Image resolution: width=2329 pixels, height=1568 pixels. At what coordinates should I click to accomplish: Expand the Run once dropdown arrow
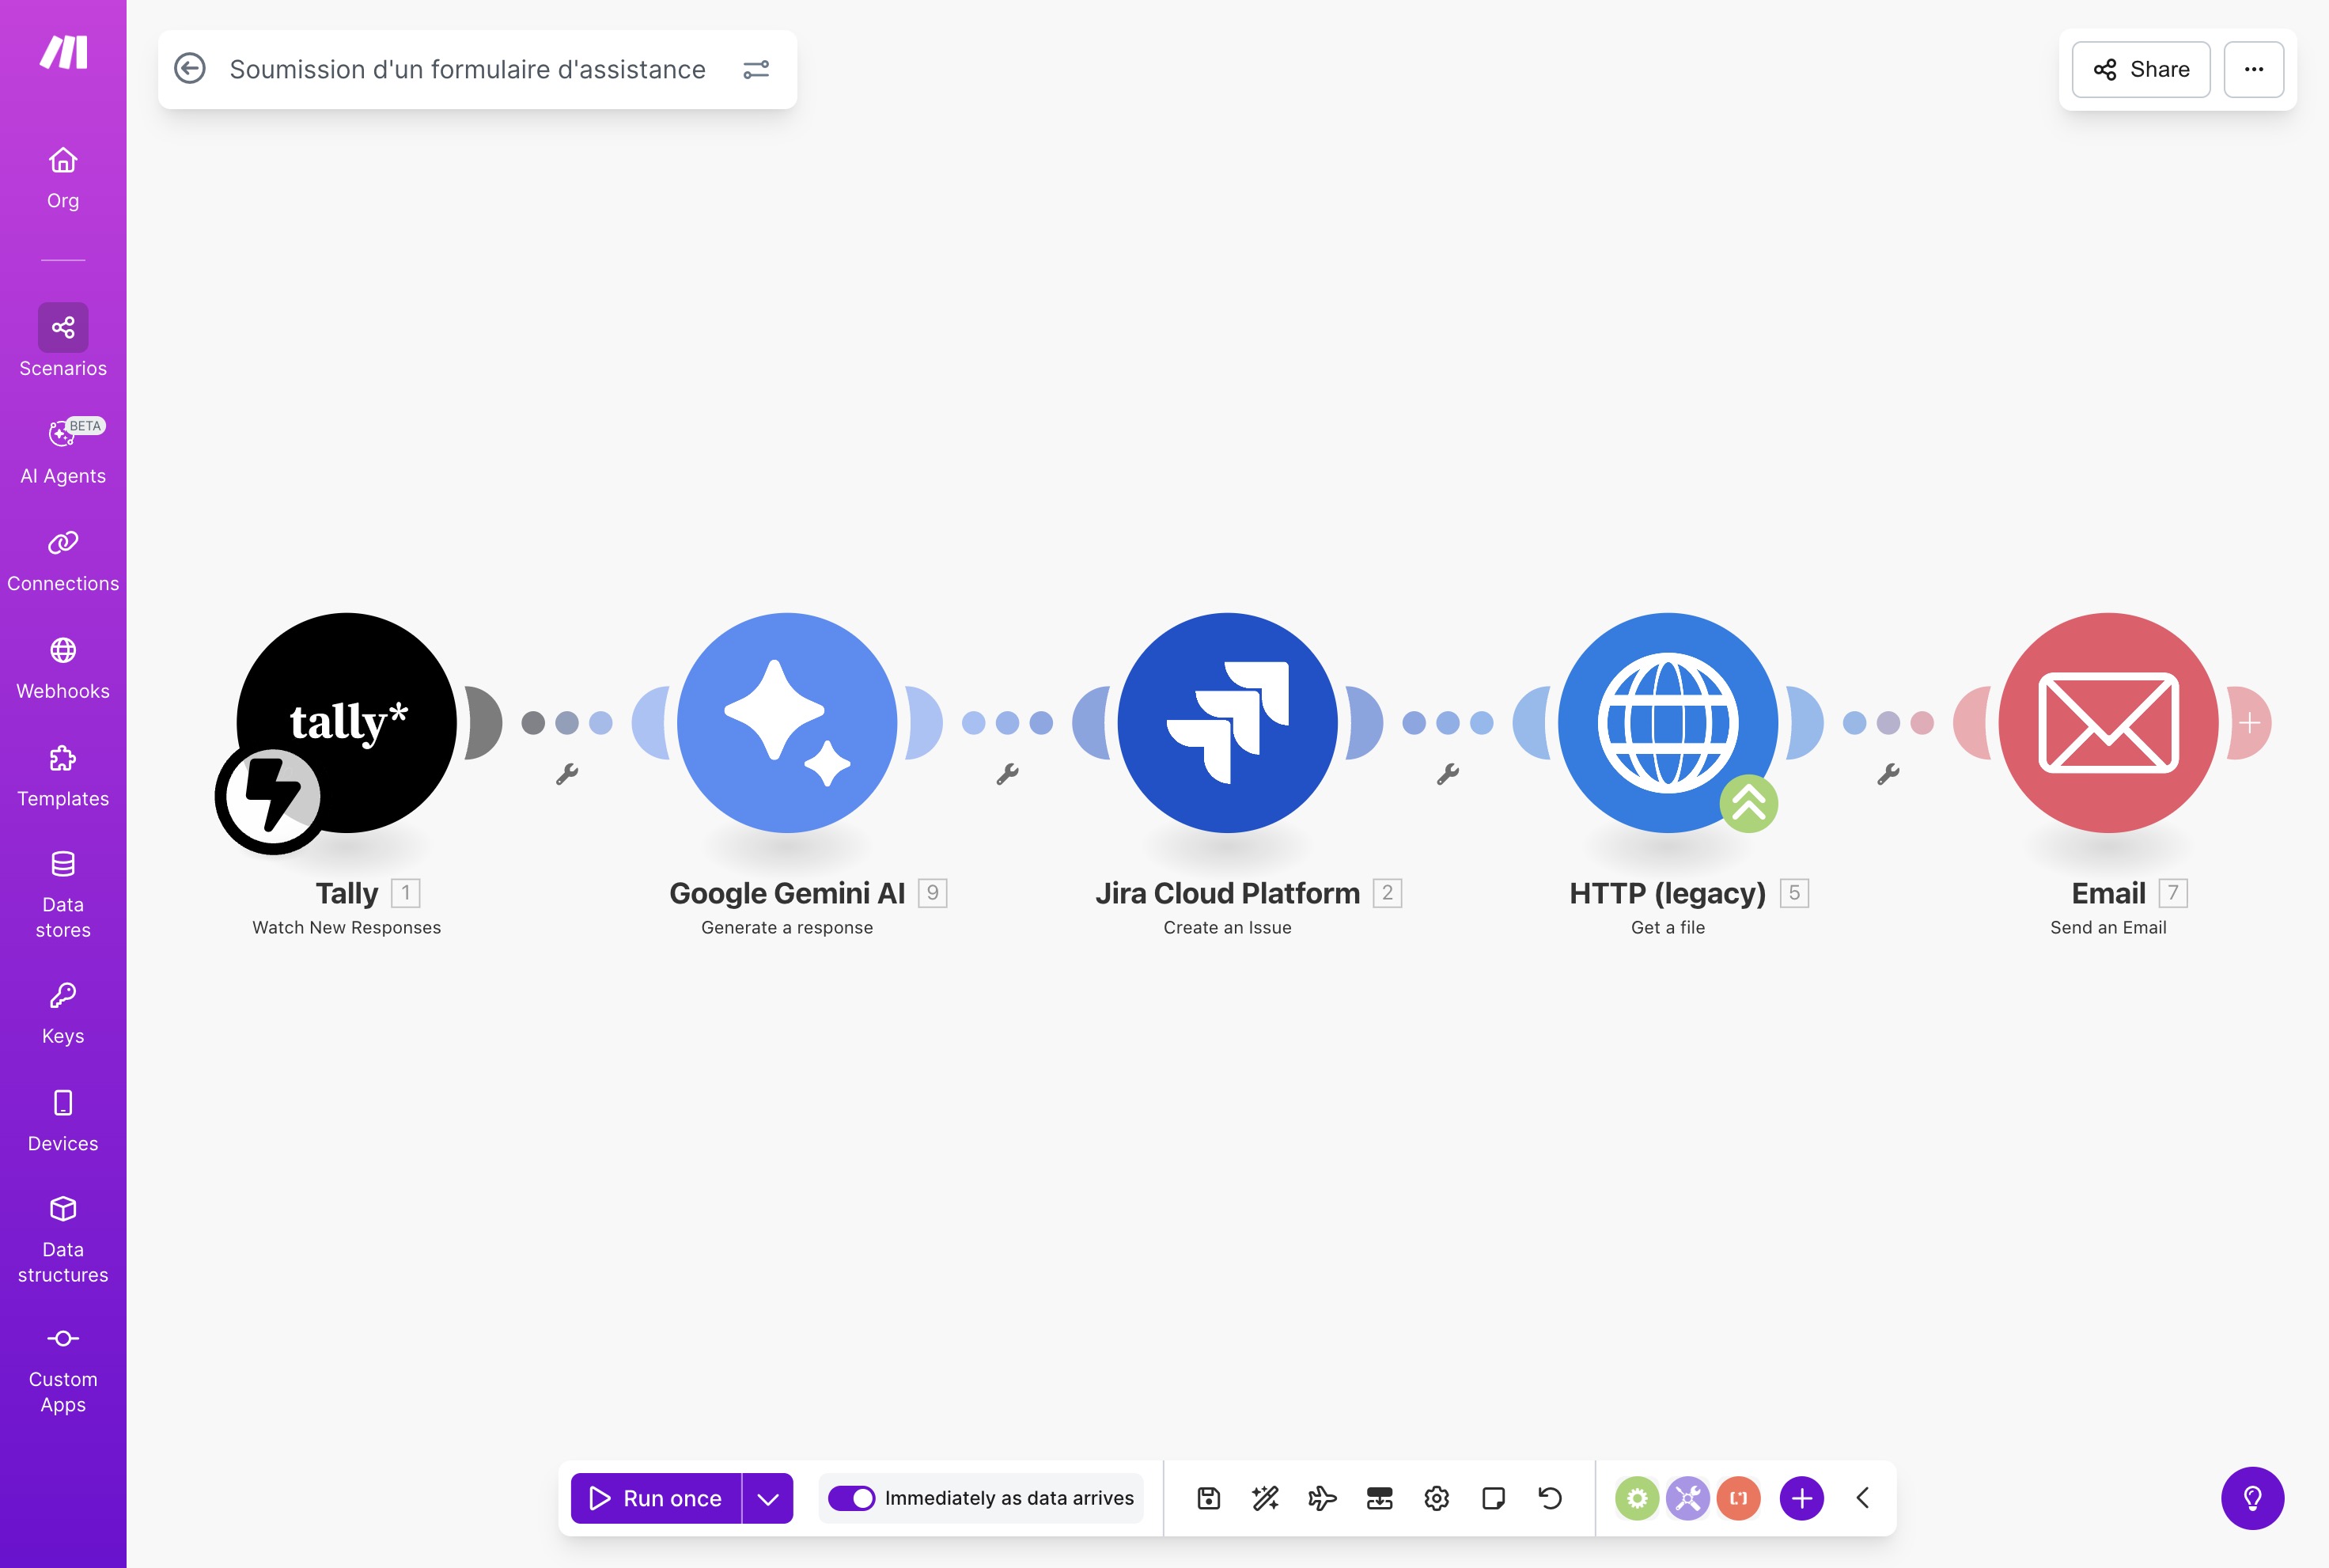(768, 1498)
